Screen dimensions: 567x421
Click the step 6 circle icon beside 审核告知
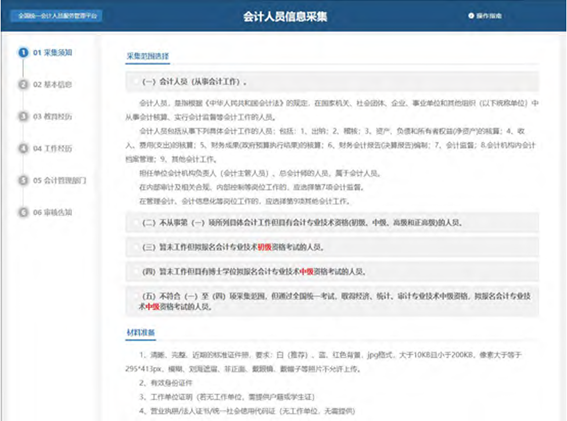tap(23, 212)
